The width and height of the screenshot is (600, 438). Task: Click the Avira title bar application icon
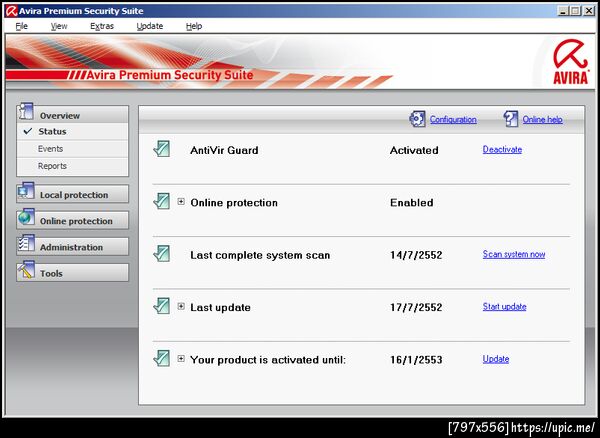(x=11, y=11)
